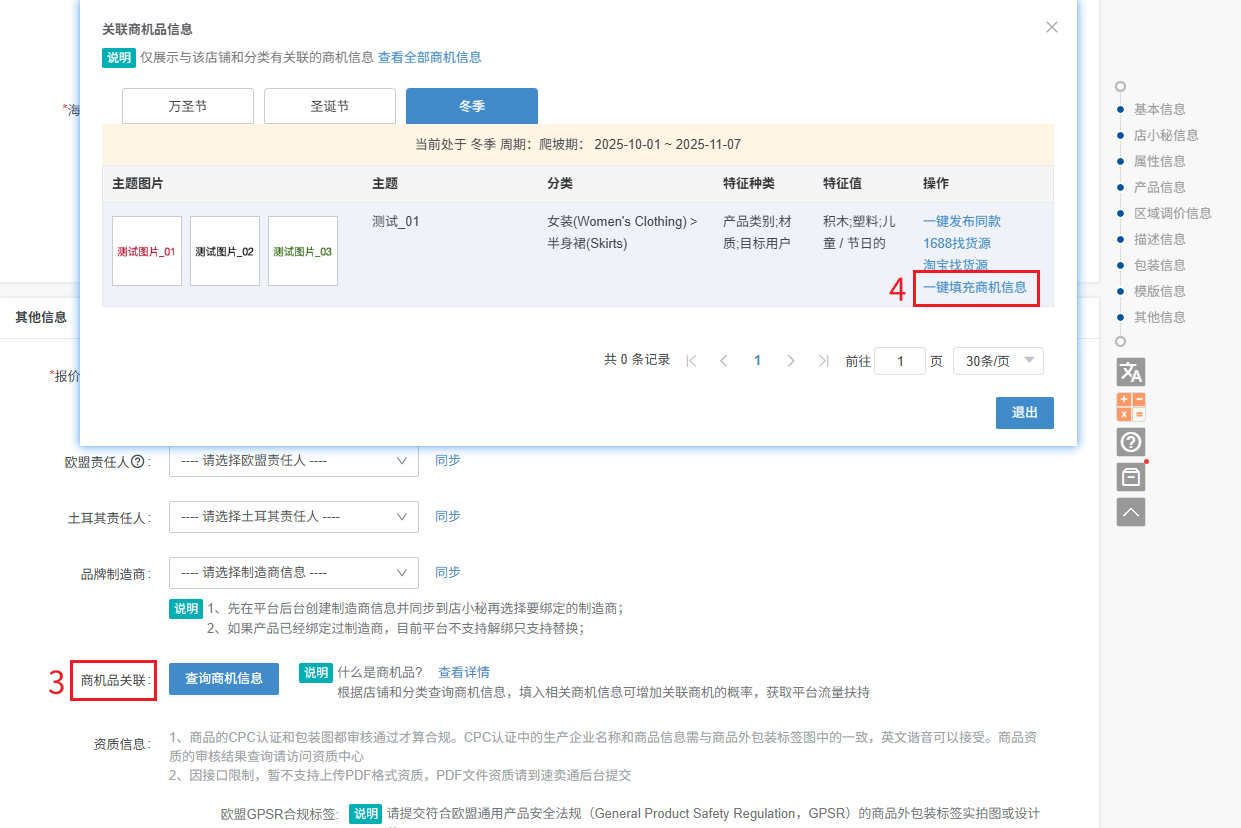1241x828 pixels.
Task: Select the 测试图片_01 thumbnail
Action: coord(147,251)
